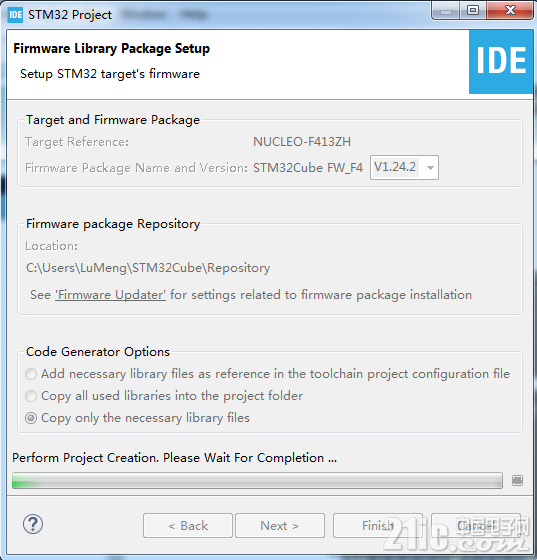Image resolution: width=537 pixels, height=560 pixels.
Task: Click the Finish button
Action: tap(378, 525)
